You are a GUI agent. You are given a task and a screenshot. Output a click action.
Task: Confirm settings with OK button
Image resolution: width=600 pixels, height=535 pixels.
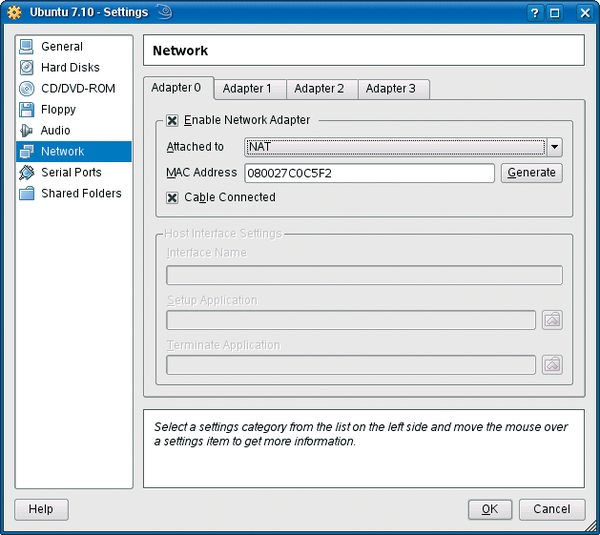click(x=490, y=509)
